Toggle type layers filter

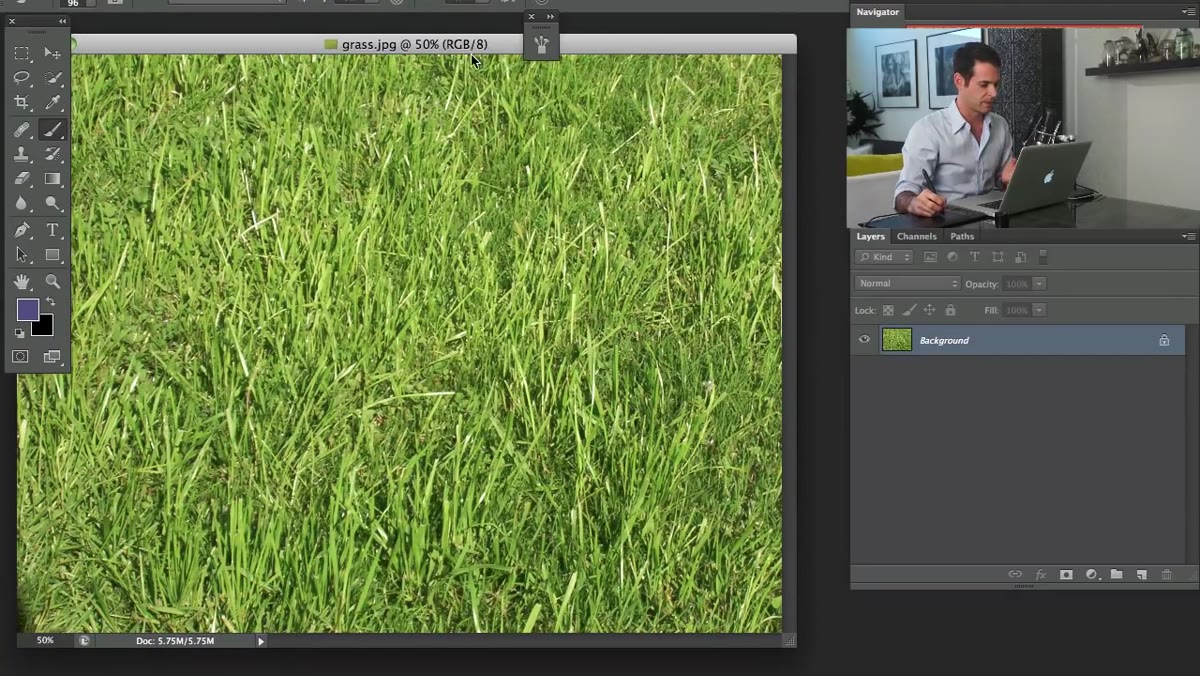[974, 257]
